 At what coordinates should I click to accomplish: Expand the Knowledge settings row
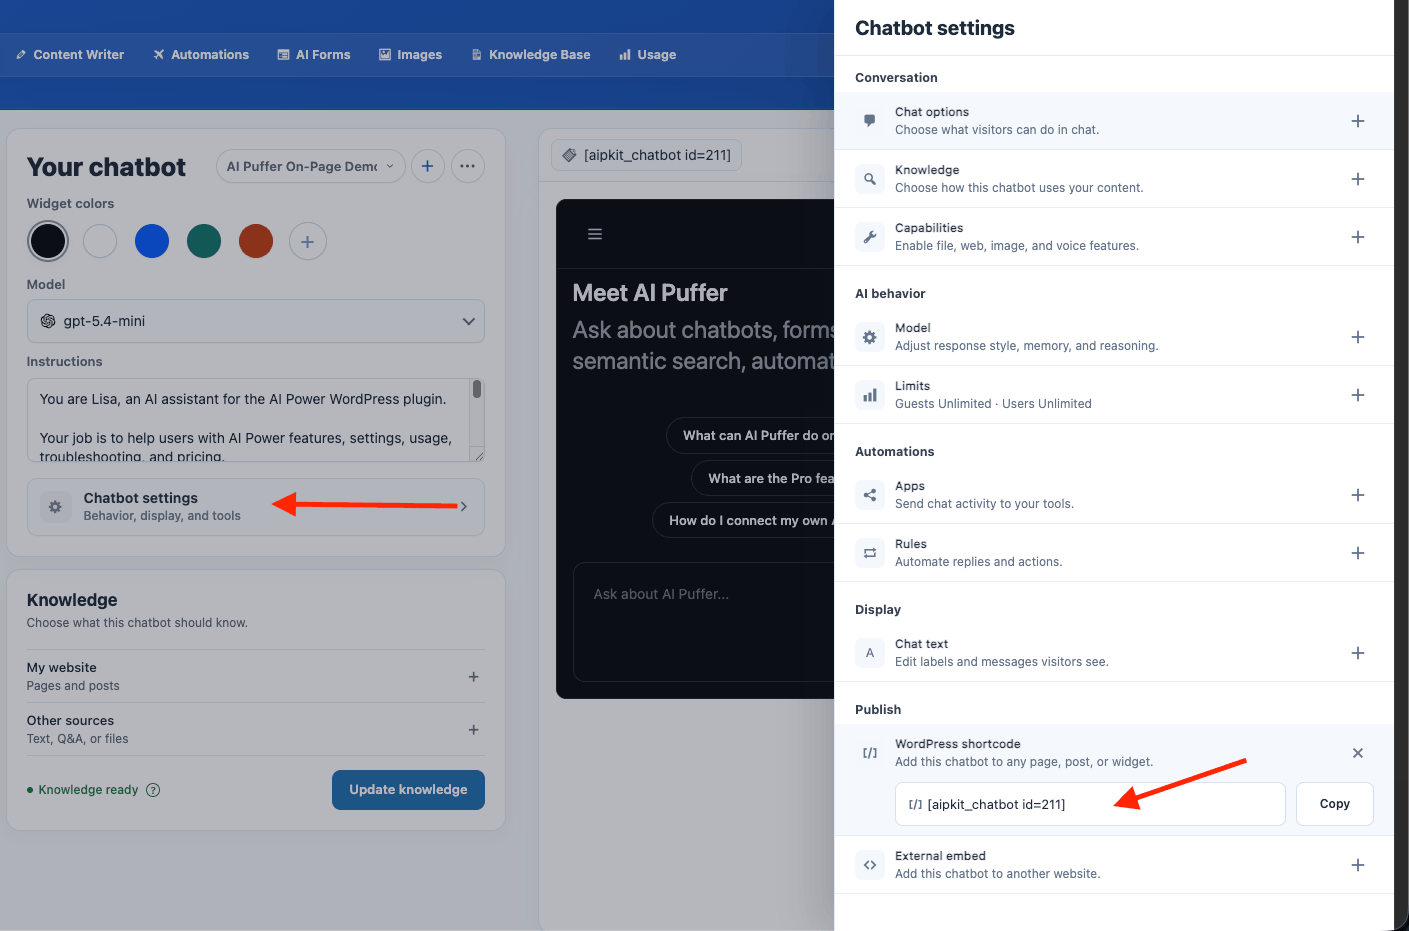click(1358, 179)
